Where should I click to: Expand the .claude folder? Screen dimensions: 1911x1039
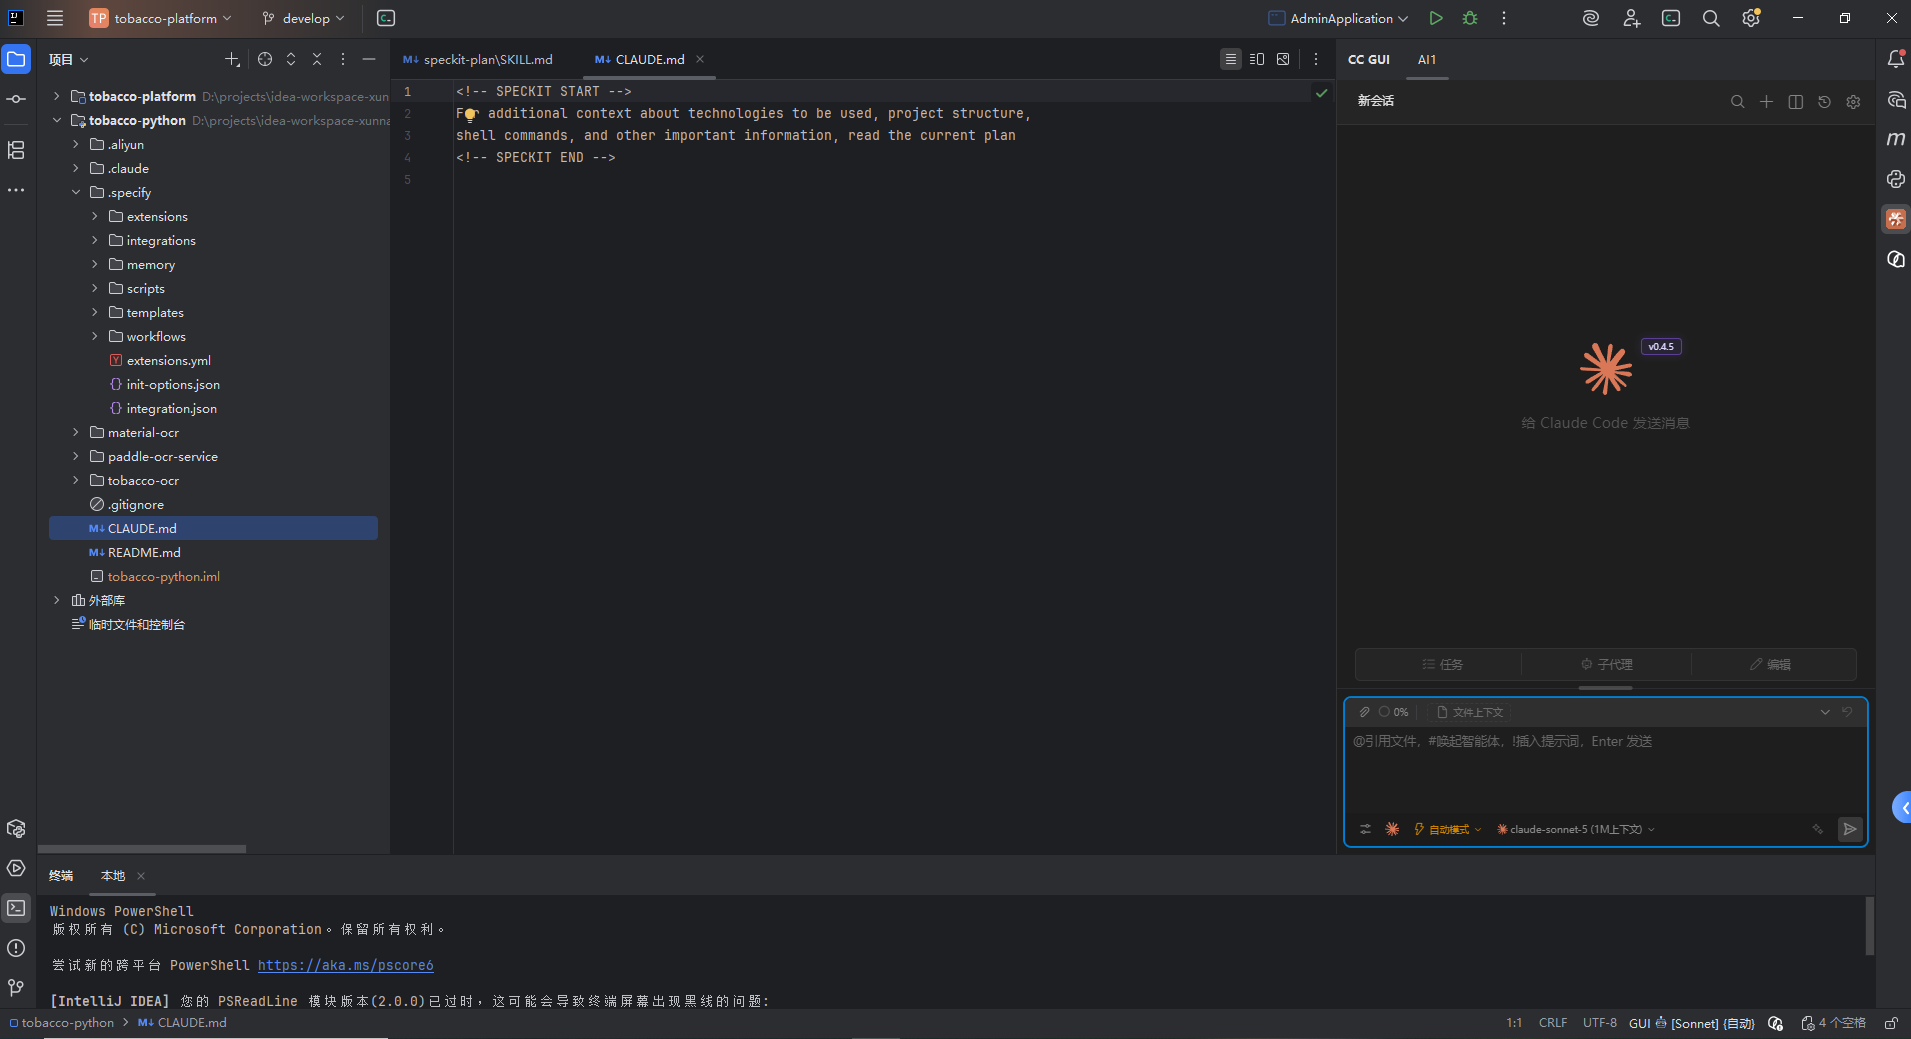pyautogui.click(x=76, y=168)
